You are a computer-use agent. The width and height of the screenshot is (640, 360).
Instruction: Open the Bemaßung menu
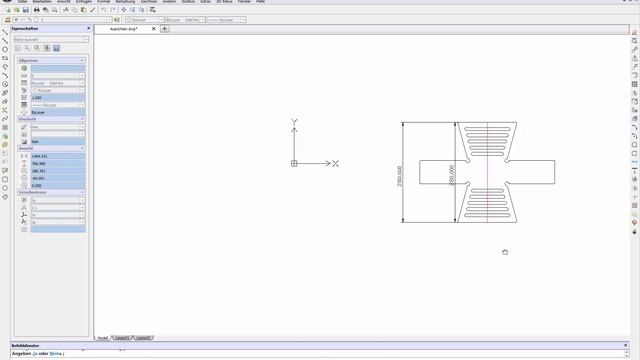click(125, 2)
